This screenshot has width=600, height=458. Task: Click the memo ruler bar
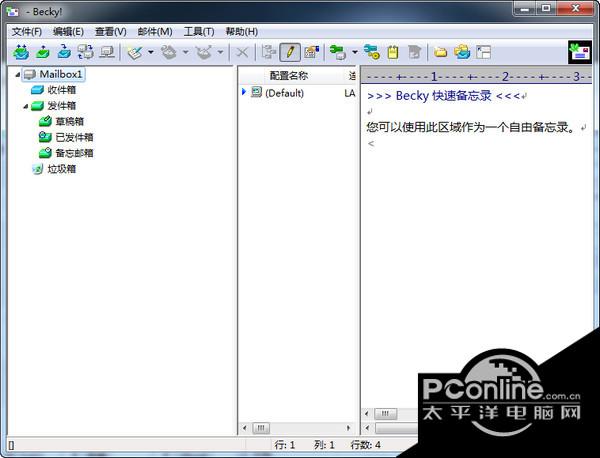coord(477,77)
